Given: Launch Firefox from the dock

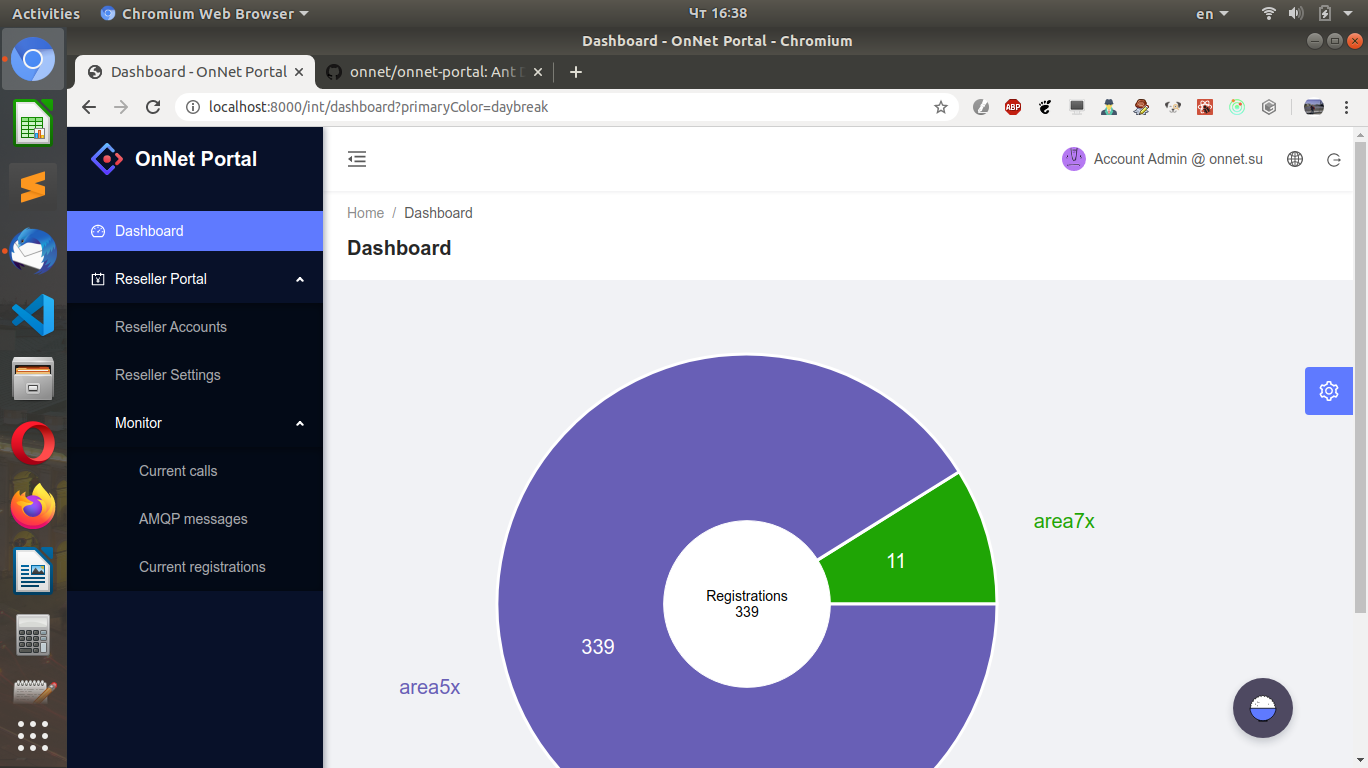Looking at the screenshot, I should (33, 507).
